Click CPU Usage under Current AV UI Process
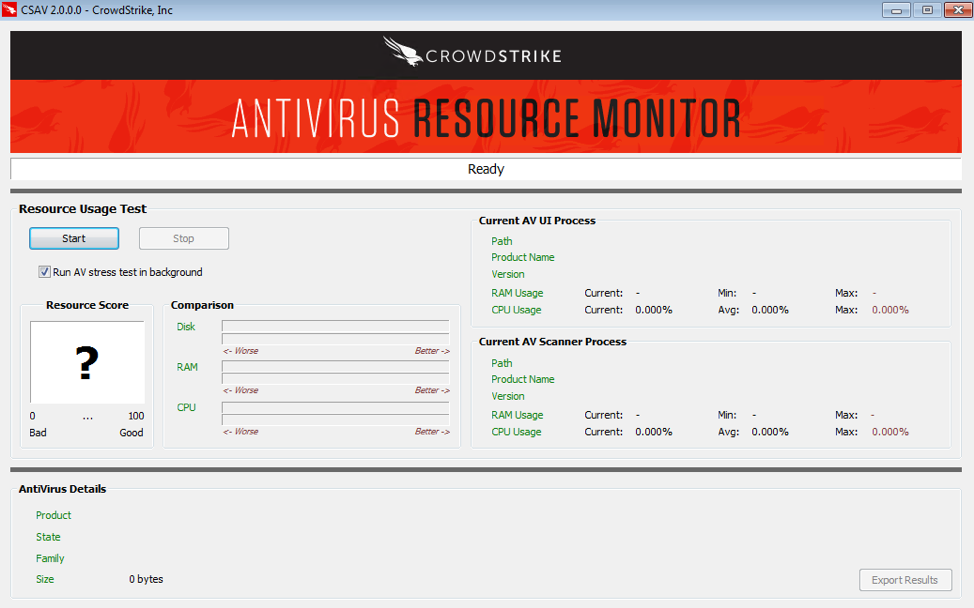The height and width of the screenshot is (608, 974). (516, 310)
